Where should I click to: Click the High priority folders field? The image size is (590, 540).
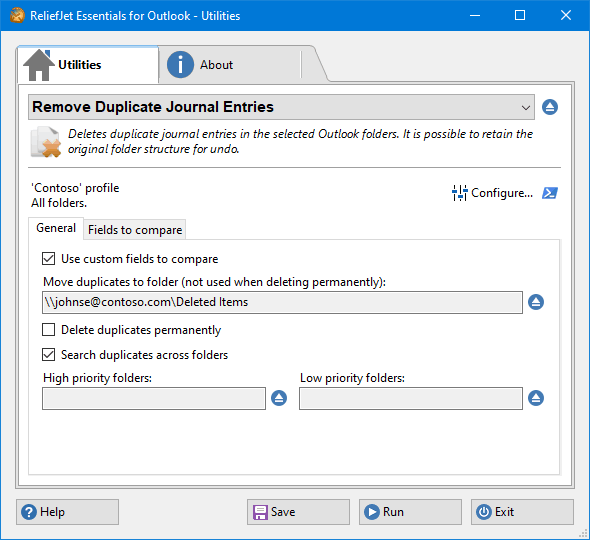click(154, 398)
